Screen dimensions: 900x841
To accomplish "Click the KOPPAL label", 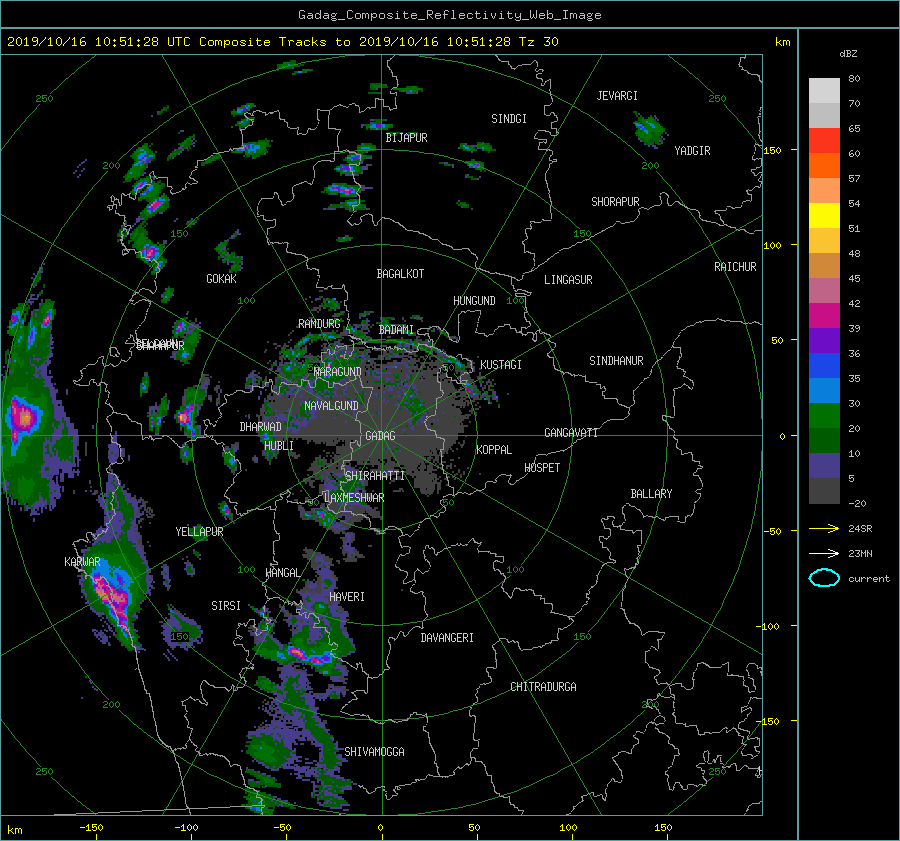I will [x=494, y=450].
